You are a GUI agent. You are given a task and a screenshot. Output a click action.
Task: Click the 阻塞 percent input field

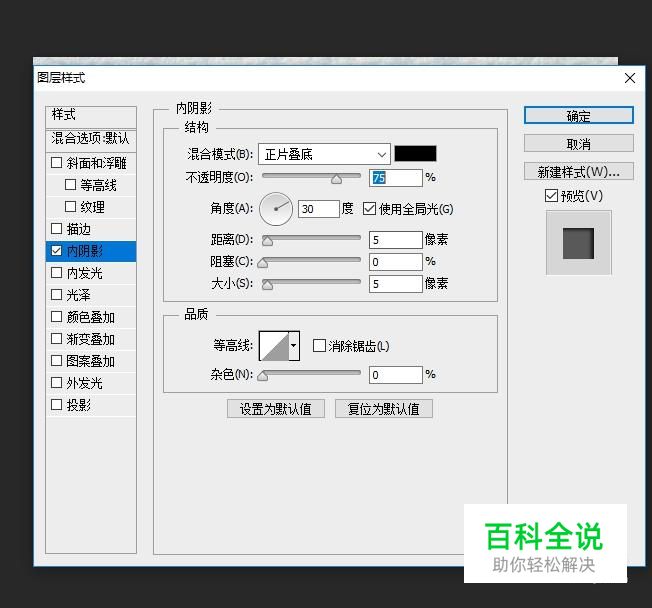coord(395,262)
